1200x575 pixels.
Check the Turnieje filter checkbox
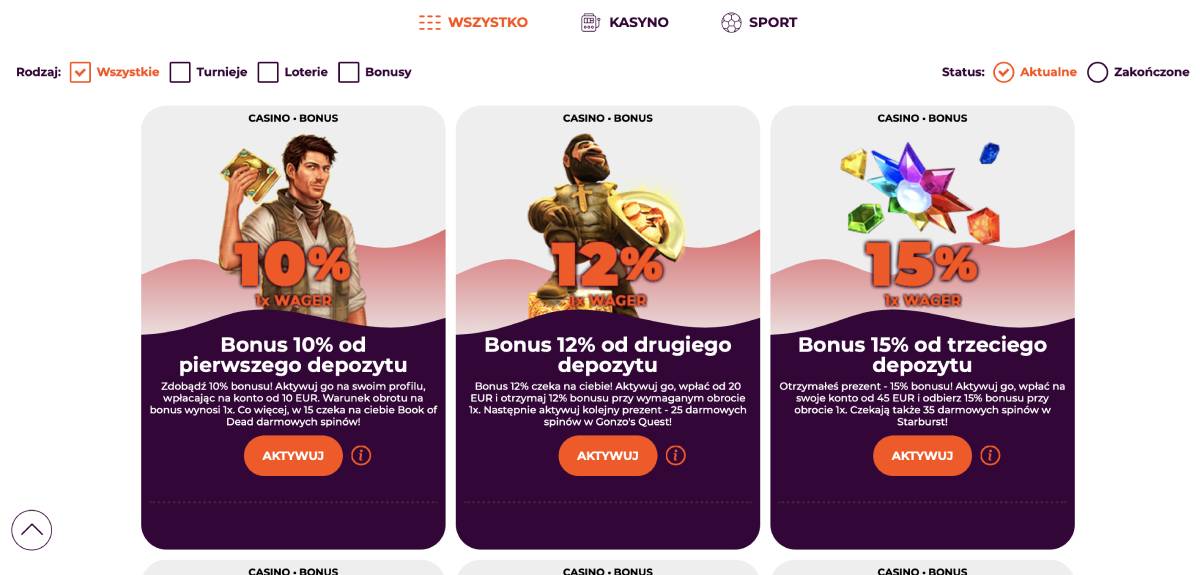(180, 72)
